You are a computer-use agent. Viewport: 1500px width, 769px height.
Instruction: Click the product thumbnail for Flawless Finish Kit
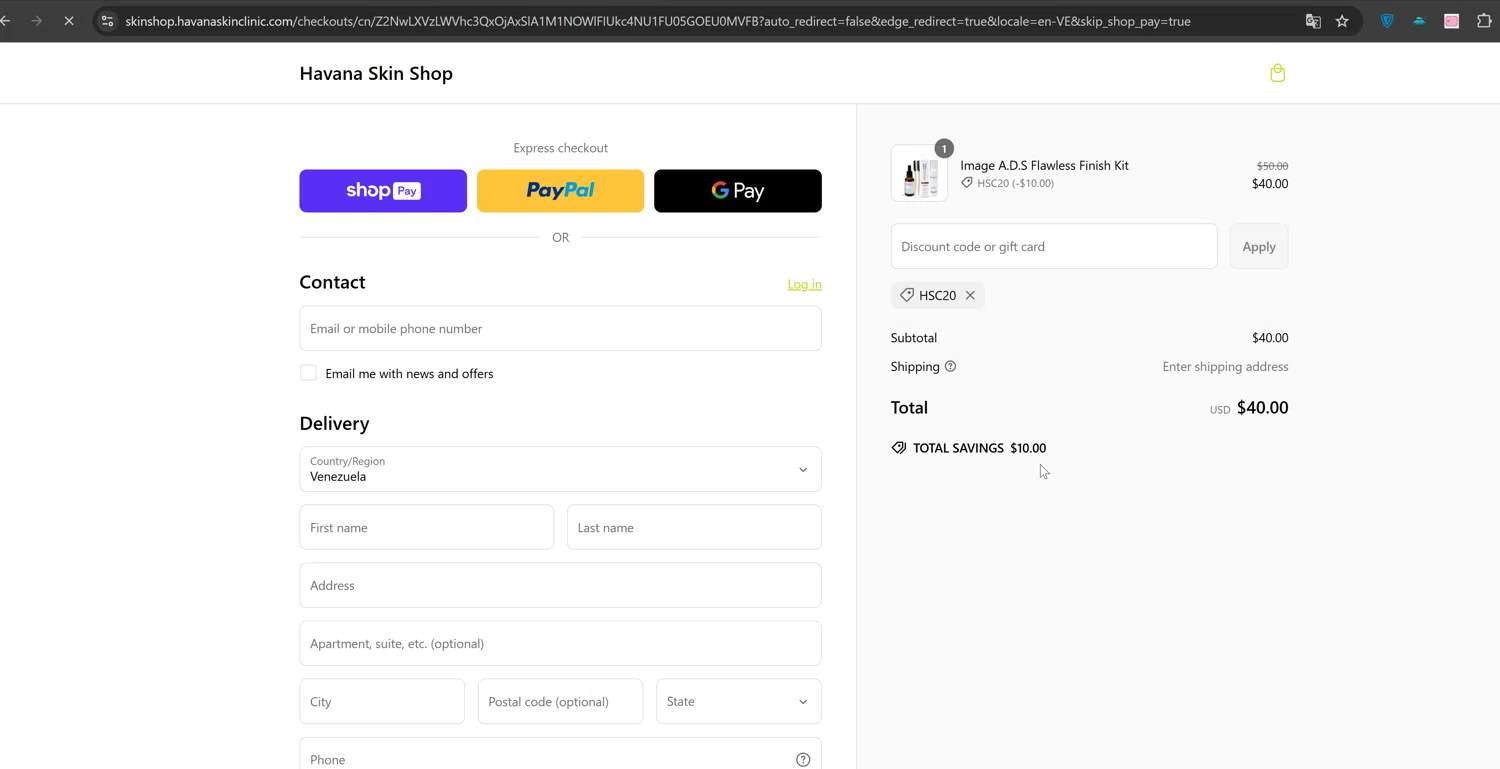point(919,174)
